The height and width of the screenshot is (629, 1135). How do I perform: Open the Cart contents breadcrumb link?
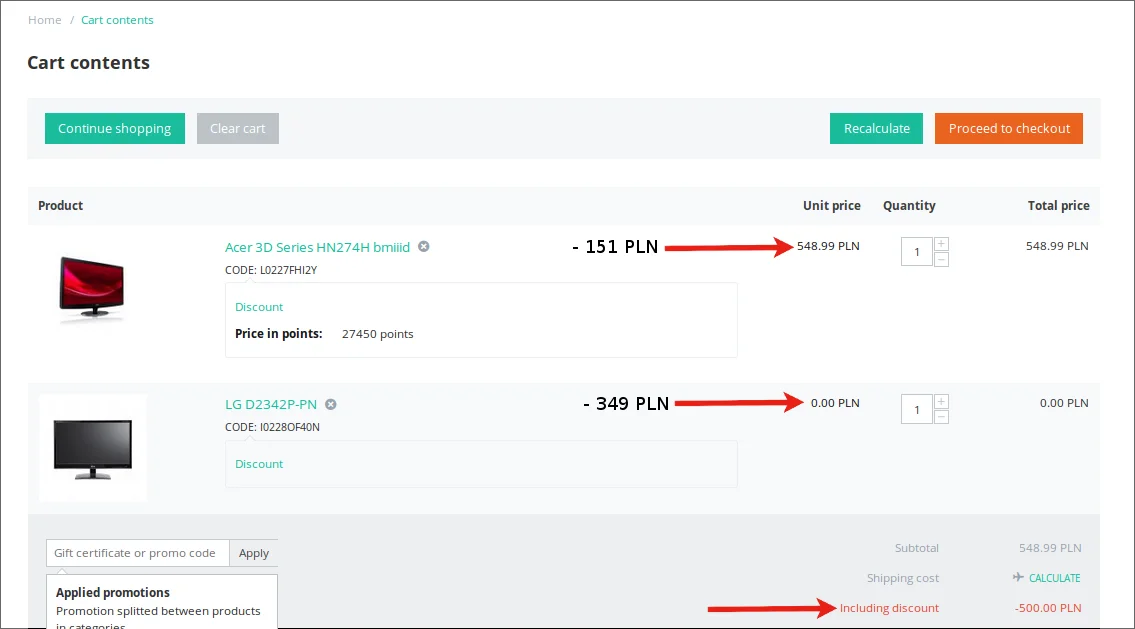coord(117,20)
